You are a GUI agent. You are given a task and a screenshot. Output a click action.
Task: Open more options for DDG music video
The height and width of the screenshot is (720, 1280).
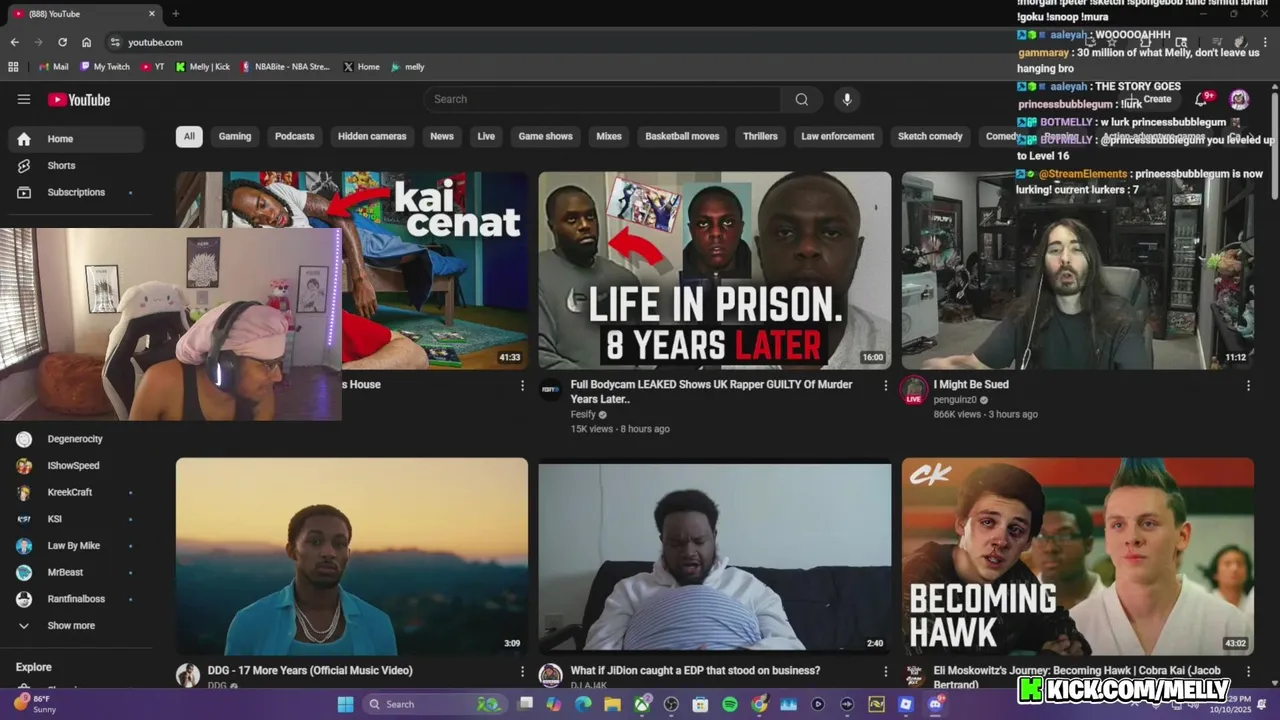click(x=522, y=671)
